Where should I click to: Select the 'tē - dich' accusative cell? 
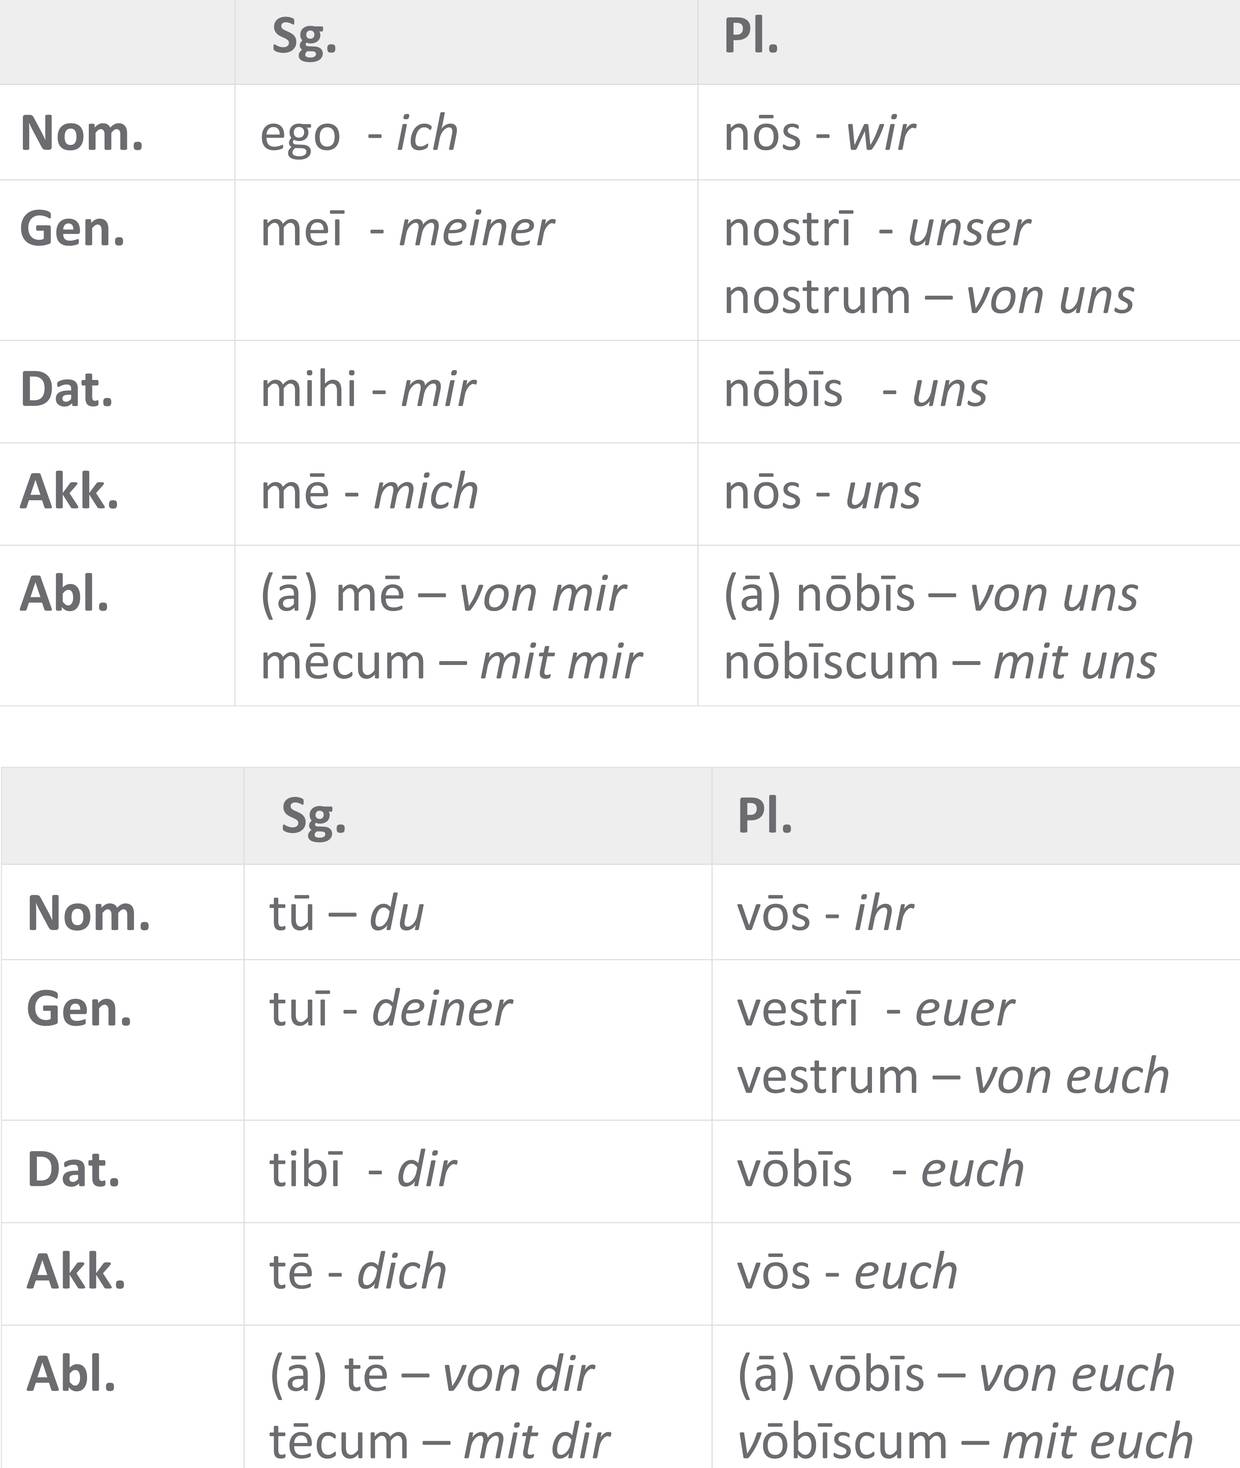357,1272
